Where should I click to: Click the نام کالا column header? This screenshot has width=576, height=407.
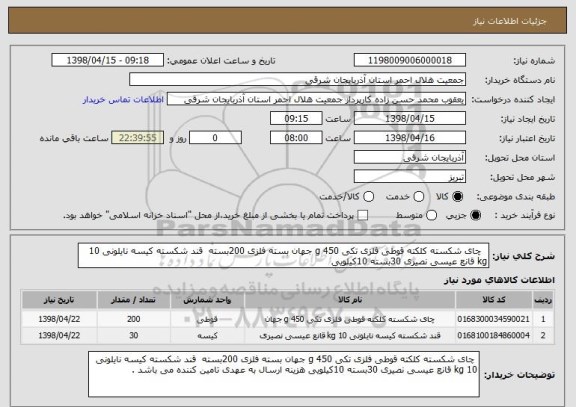(x=349, y=300)
